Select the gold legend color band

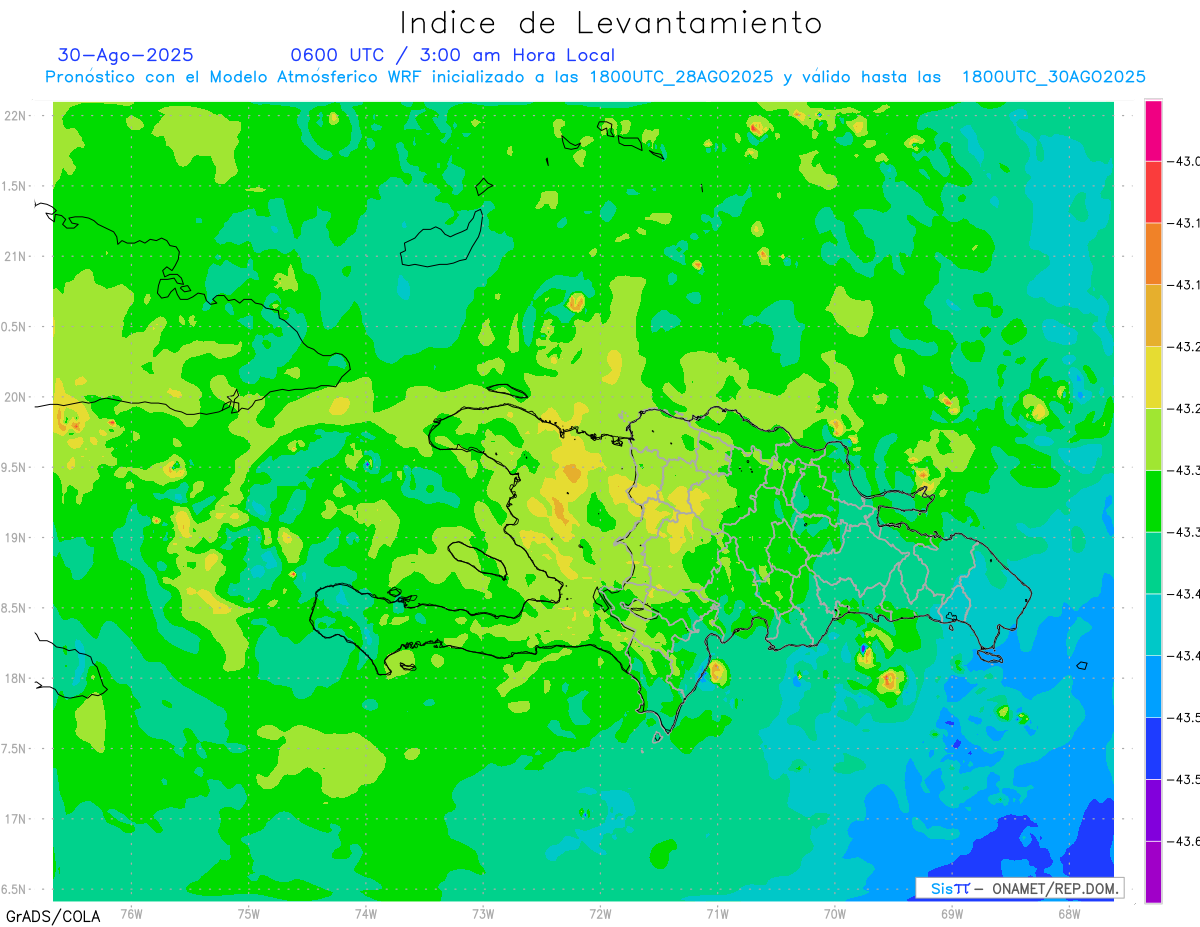tap(1153, 316)
